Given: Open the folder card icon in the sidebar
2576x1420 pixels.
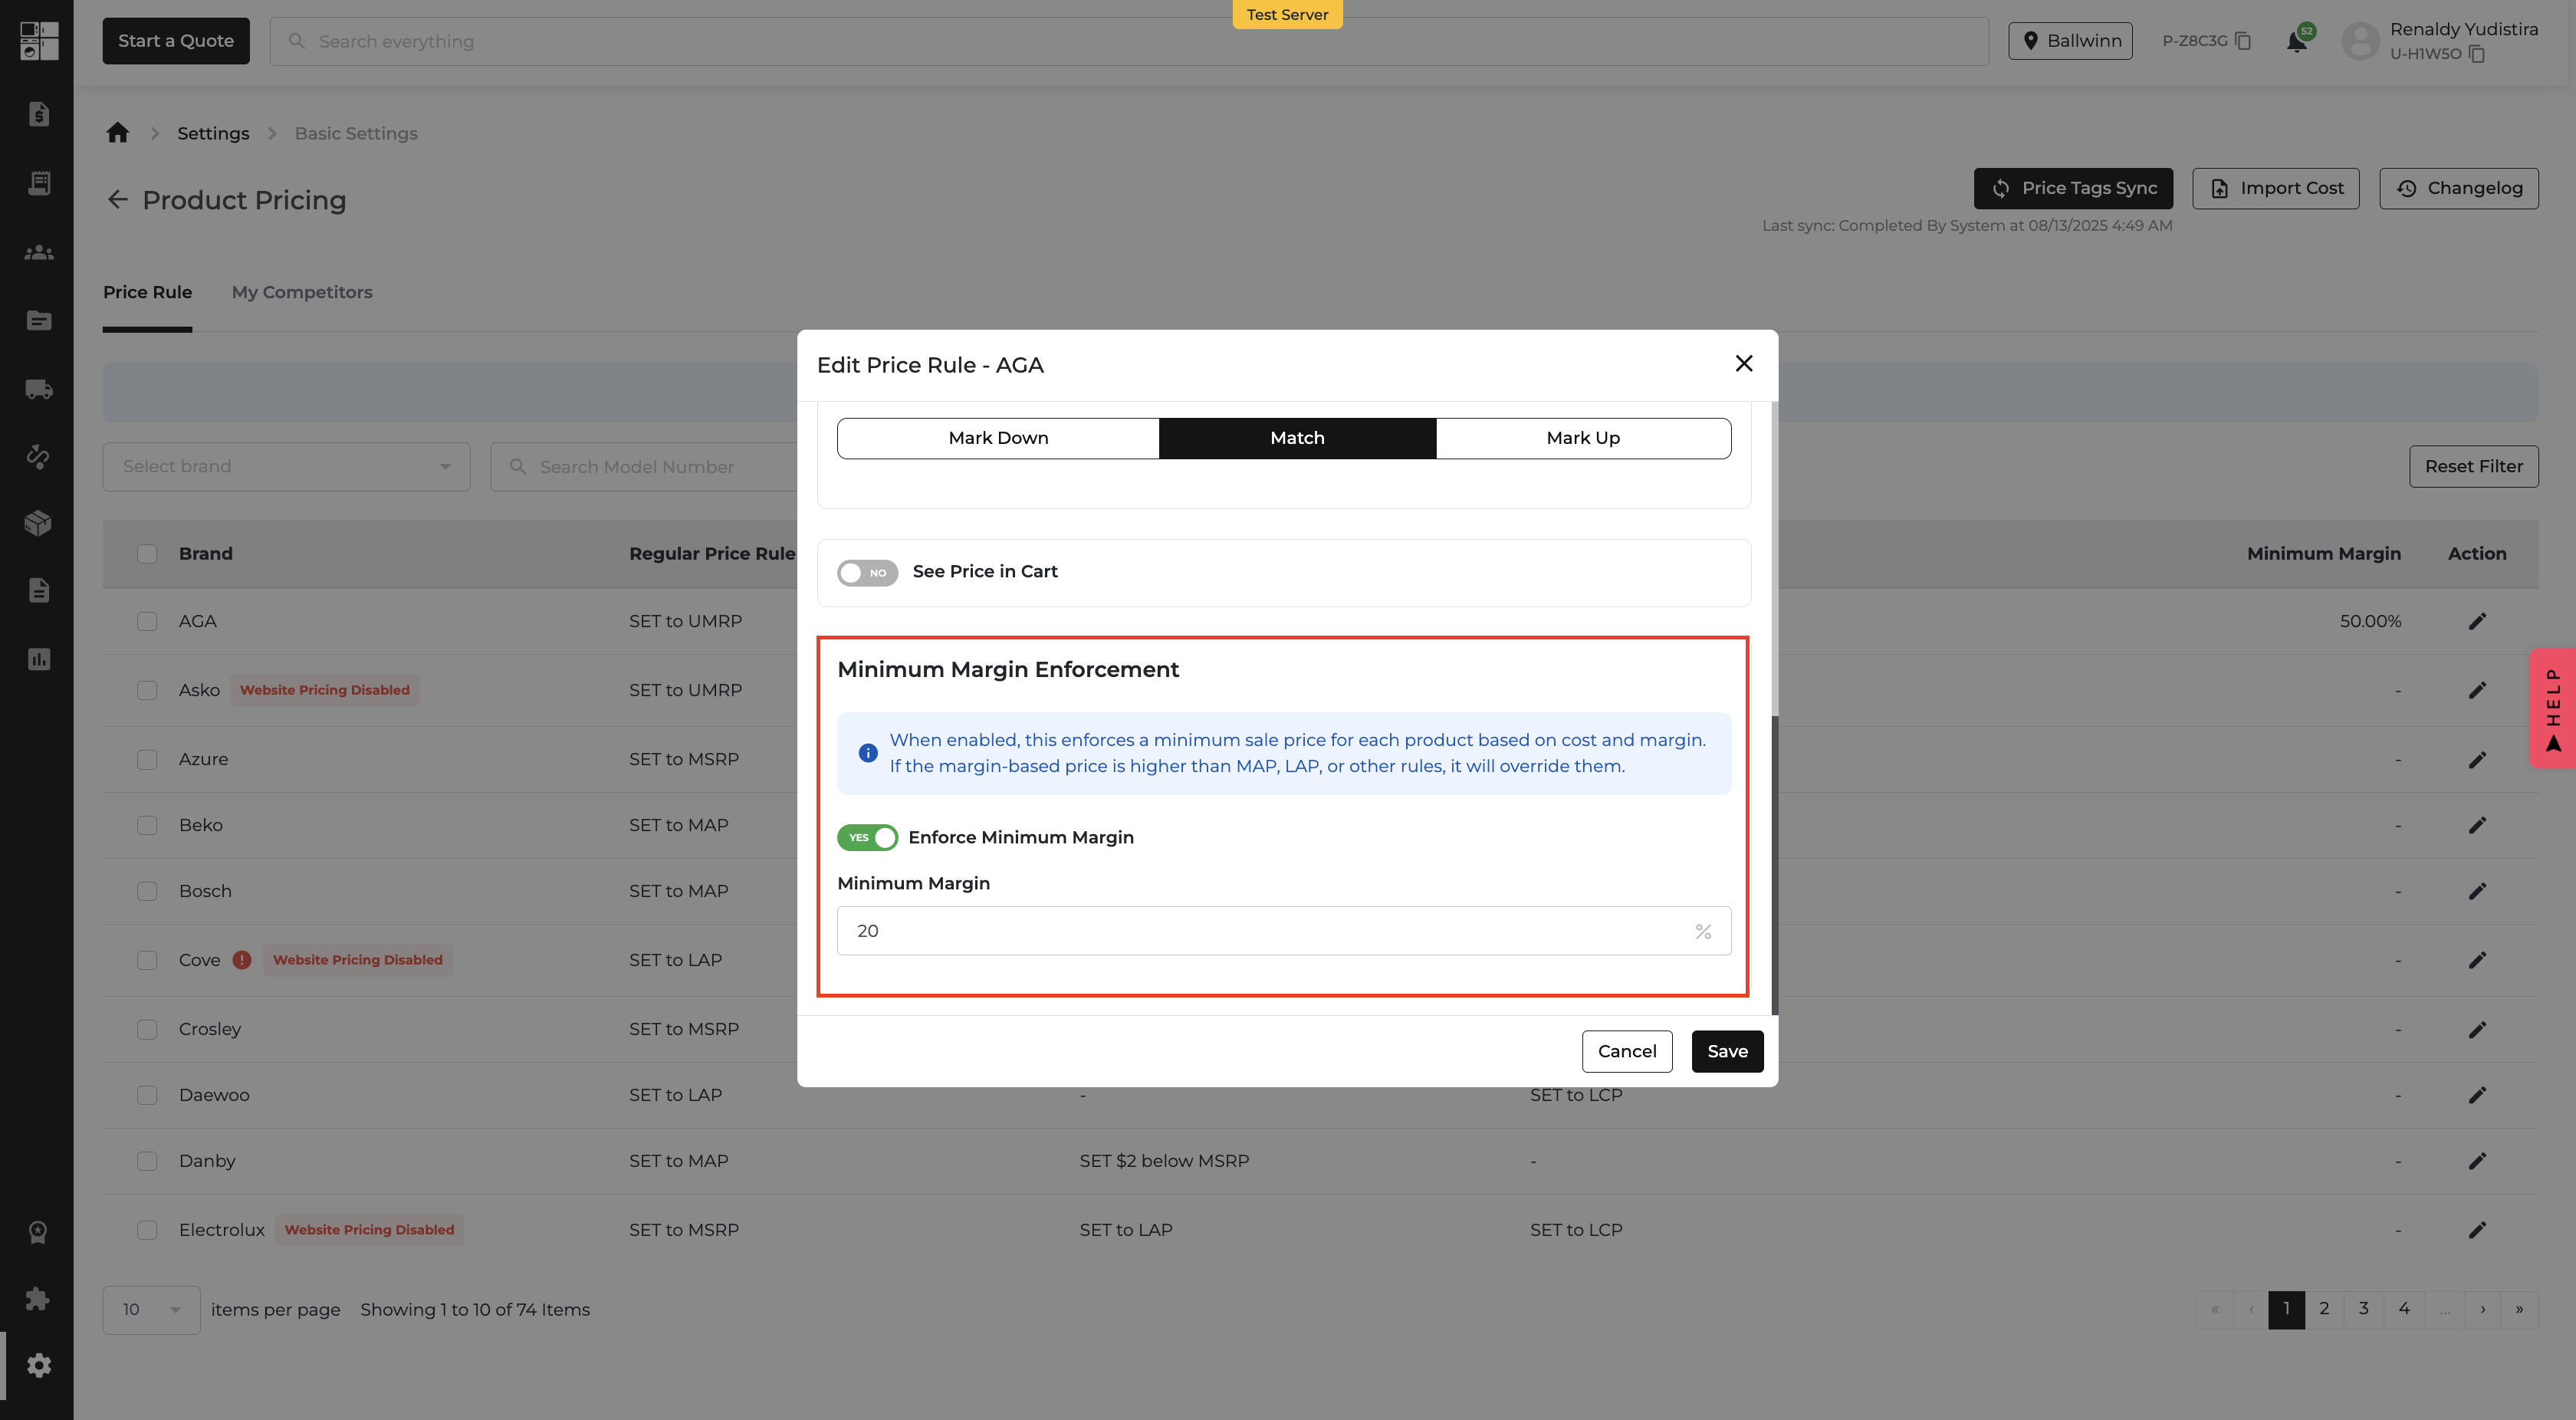Looking at the screenshot, I should click(x=39, y=321).
